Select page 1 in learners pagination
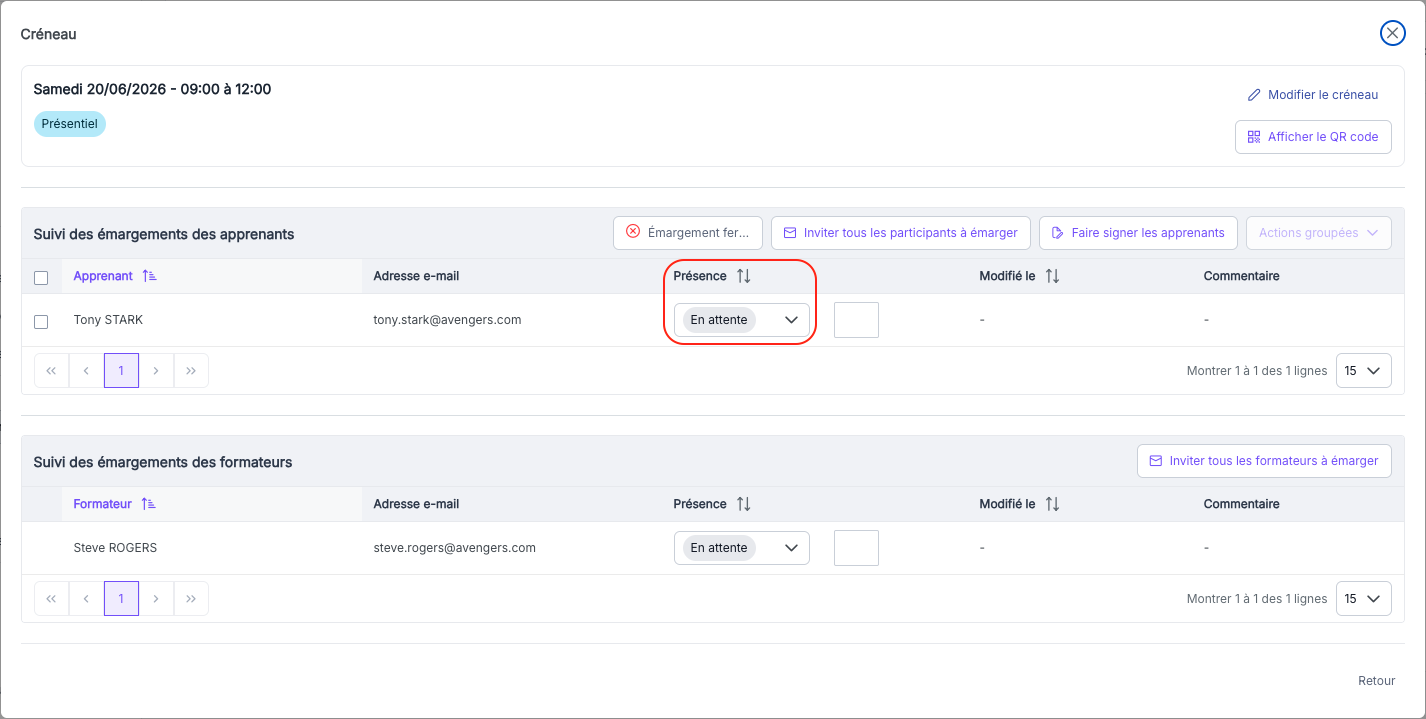Screen dimensions: 1426x719 [x=121, y=371]
